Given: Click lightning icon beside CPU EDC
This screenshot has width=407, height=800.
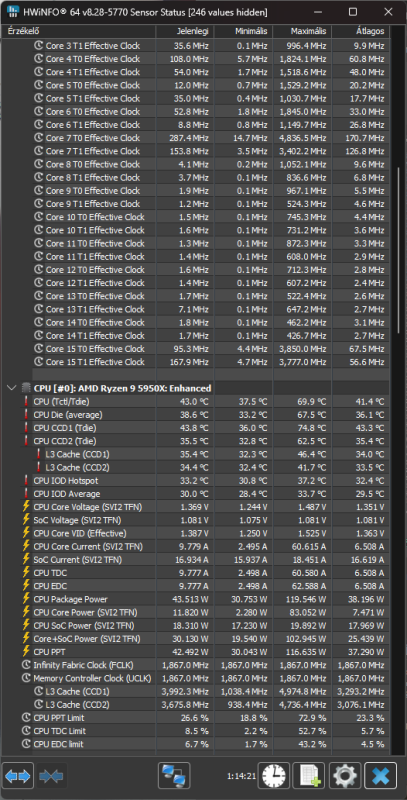Looking at the screenshot, I should [x=26, y=586].
